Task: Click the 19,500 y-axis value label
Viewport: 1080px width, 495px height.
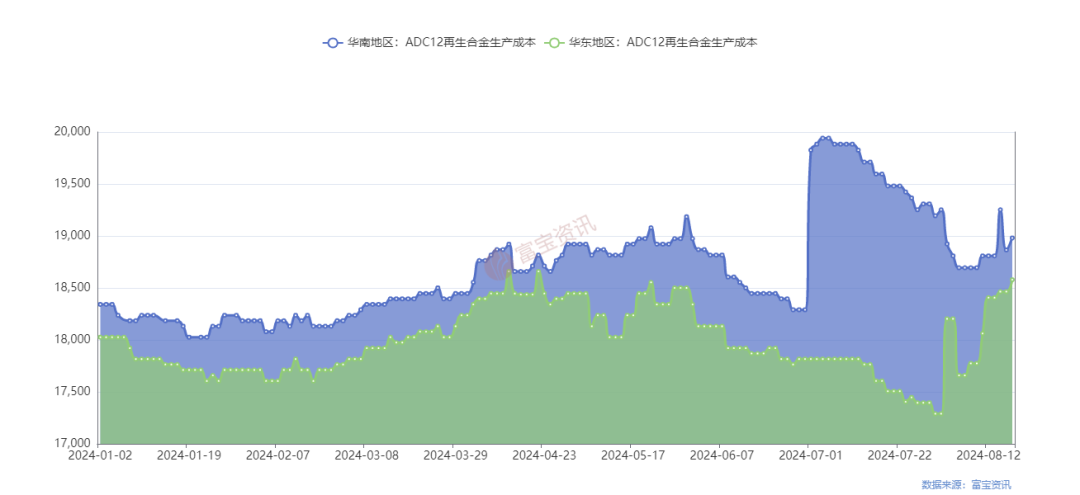Action: [72, 184]
